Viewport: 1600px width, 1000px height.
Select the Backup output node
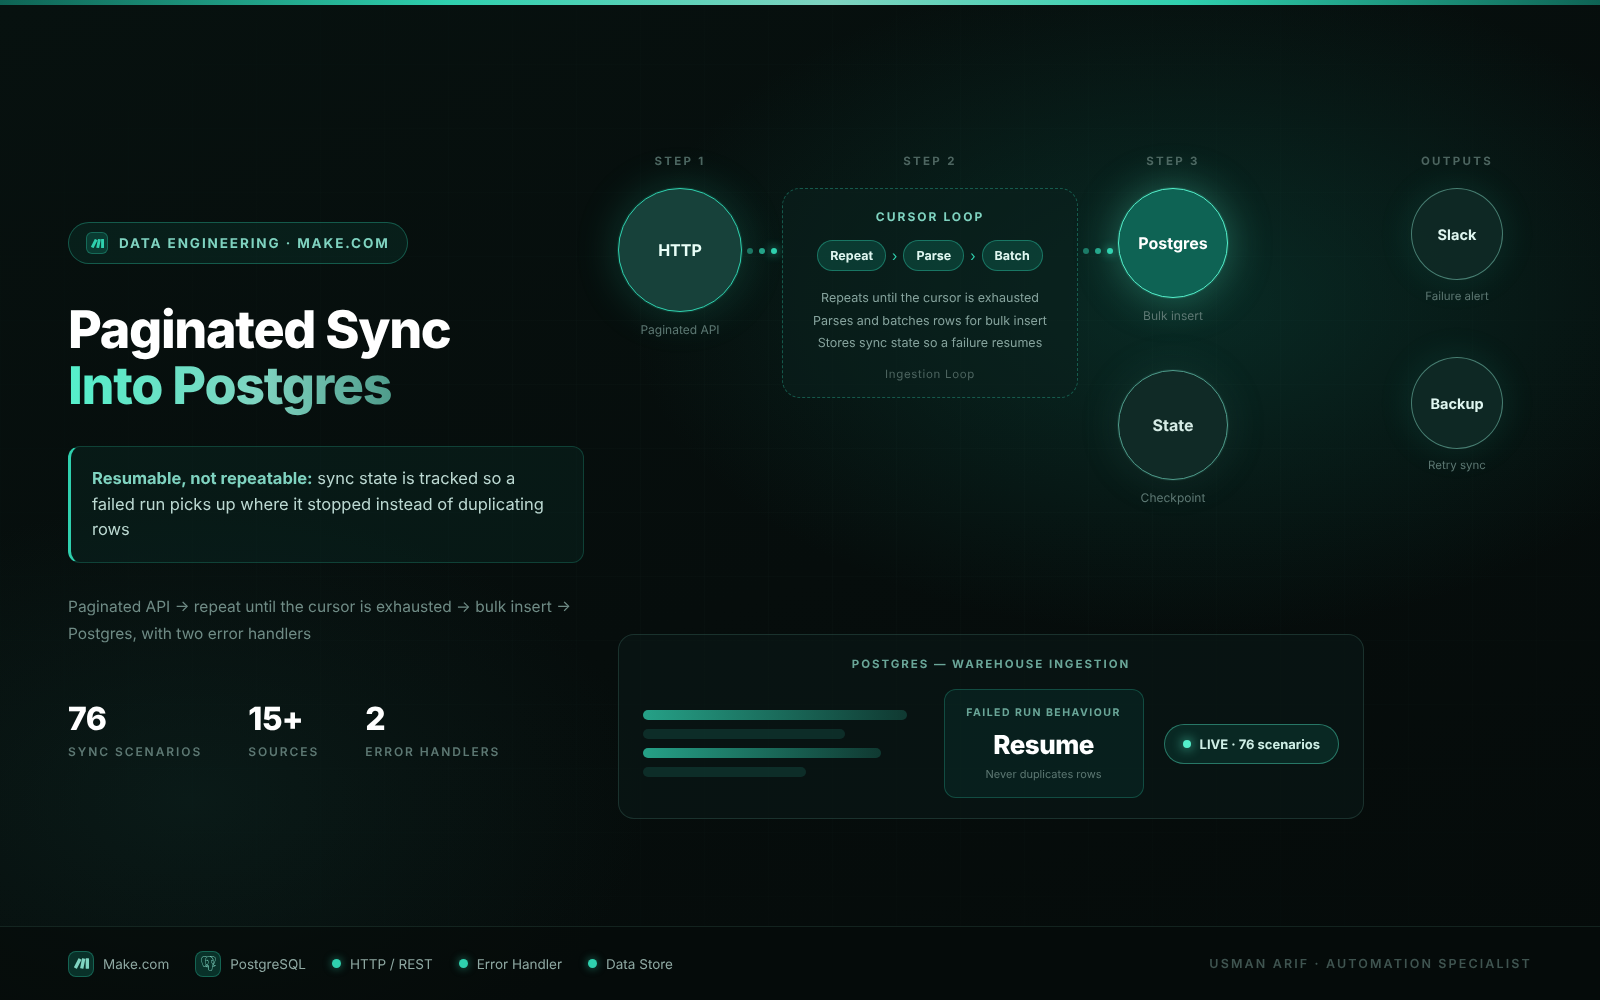coord(1457,403)
